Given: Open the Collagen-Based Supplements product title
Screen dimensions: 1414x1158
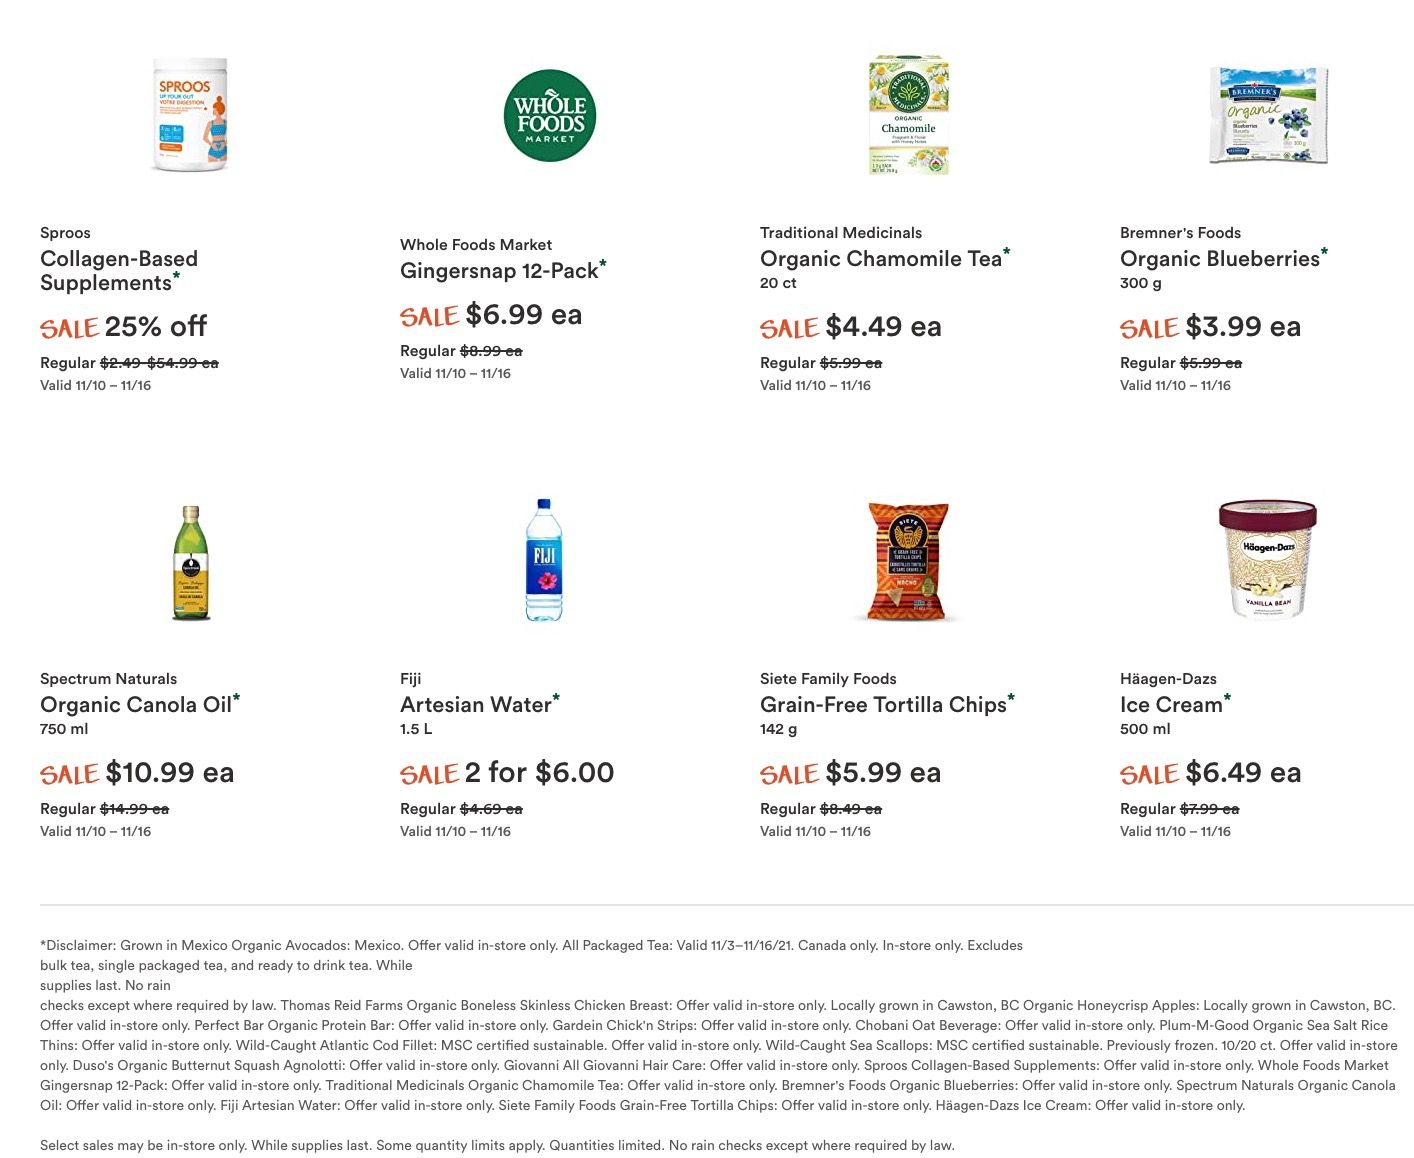Looking at the screenshot, I should point(119,271).
